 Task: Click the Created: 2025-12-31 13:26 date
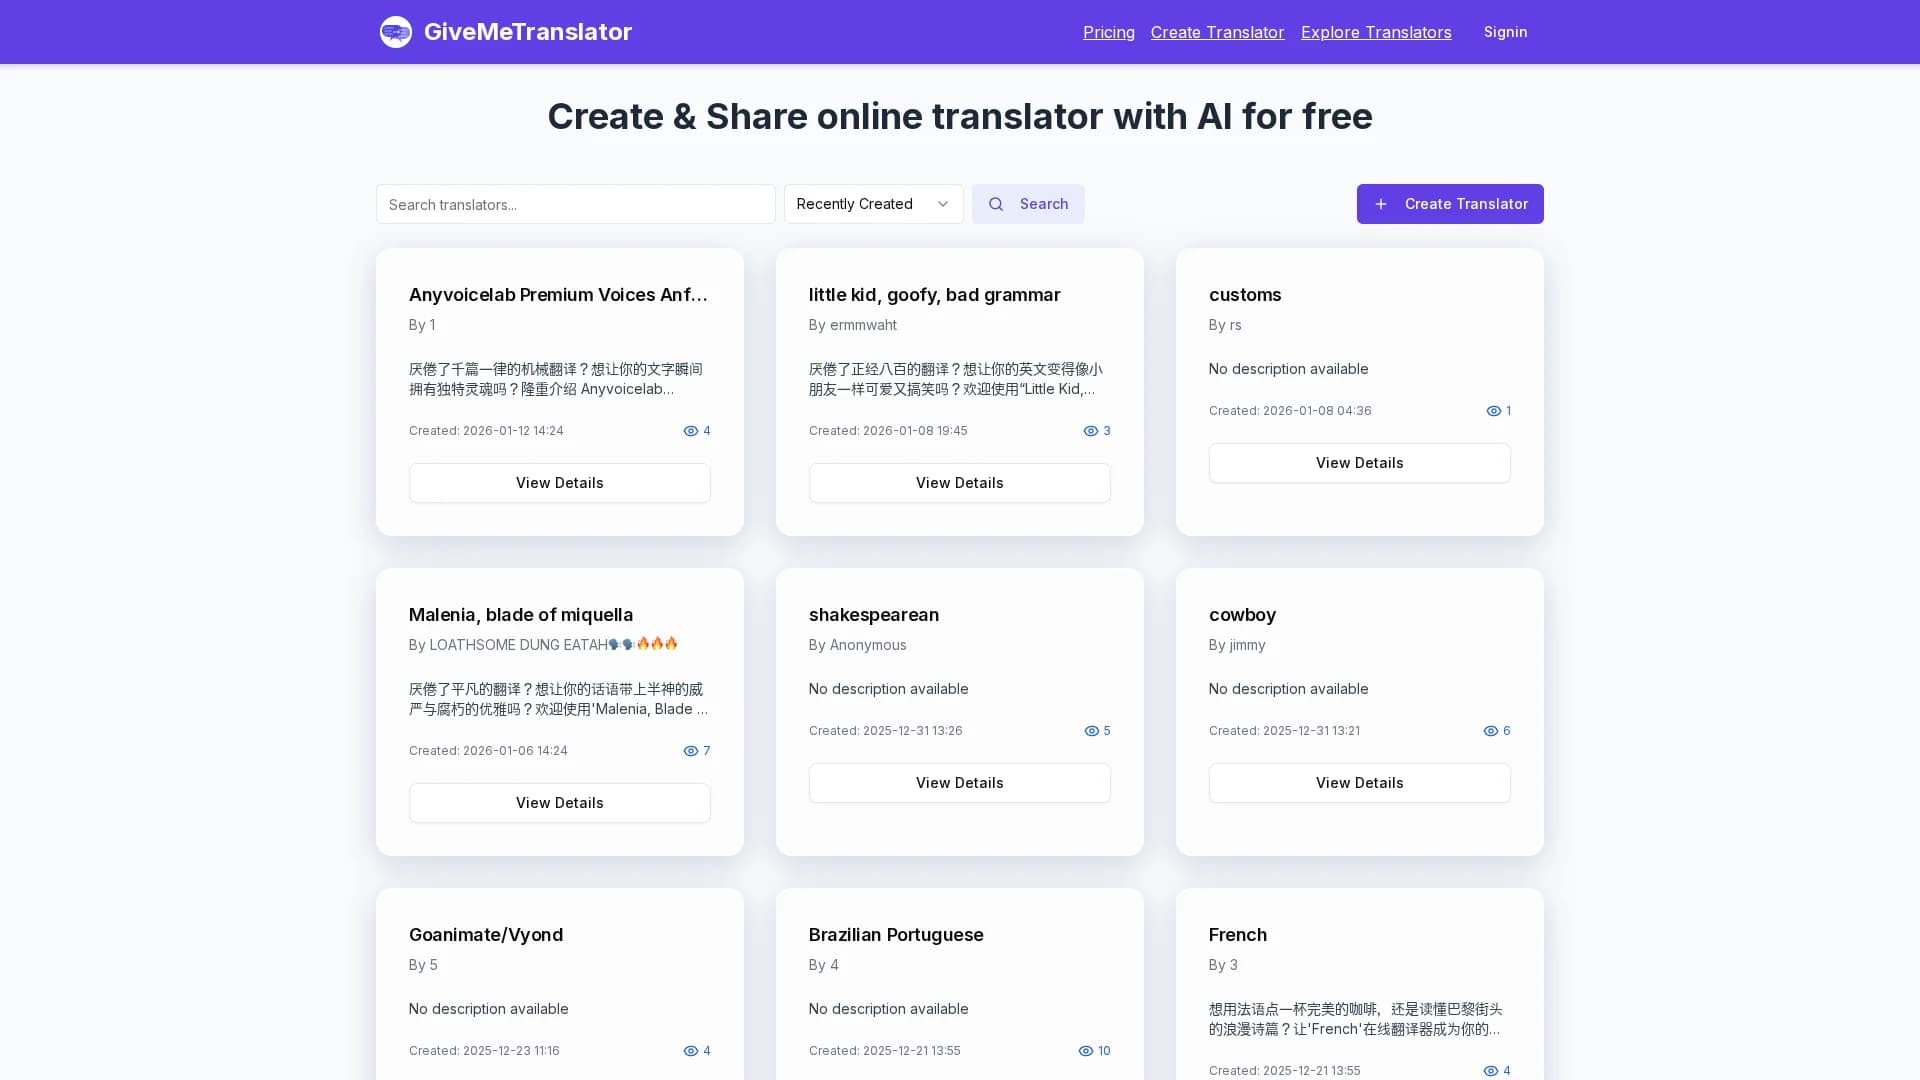[886, 731]
